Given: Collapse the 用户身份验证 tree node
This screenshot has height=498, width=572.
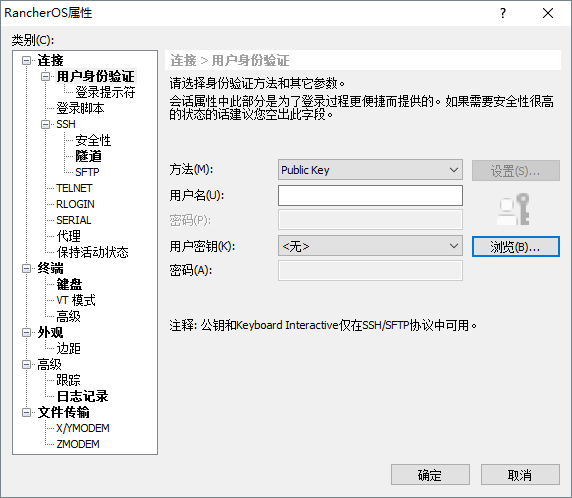Looking at the screenshot, I should tap(45, 76).
